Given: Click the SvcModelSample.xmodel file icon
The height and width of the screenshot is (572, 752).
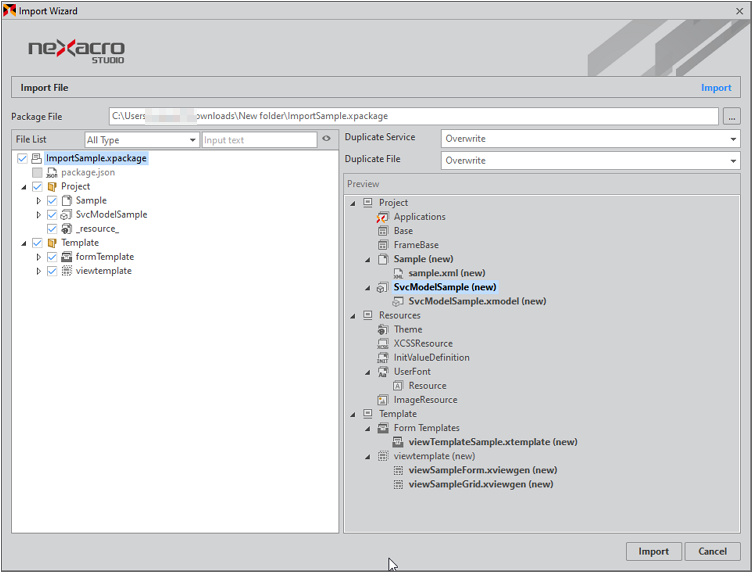Looking at the screenshot, I should tap(398, 301).
